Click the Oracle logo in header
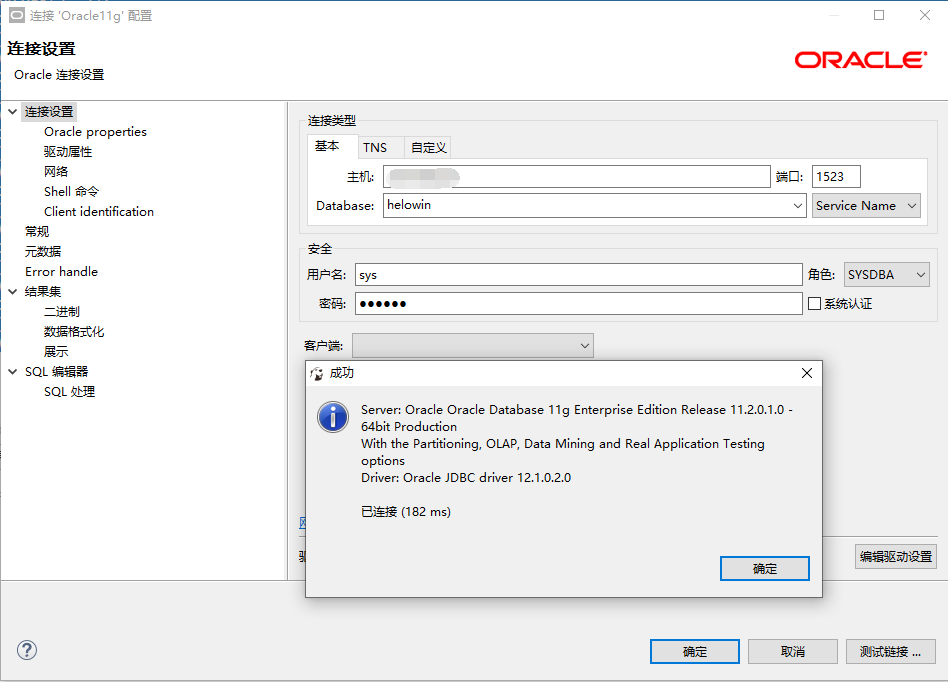 tap(860, 60)
